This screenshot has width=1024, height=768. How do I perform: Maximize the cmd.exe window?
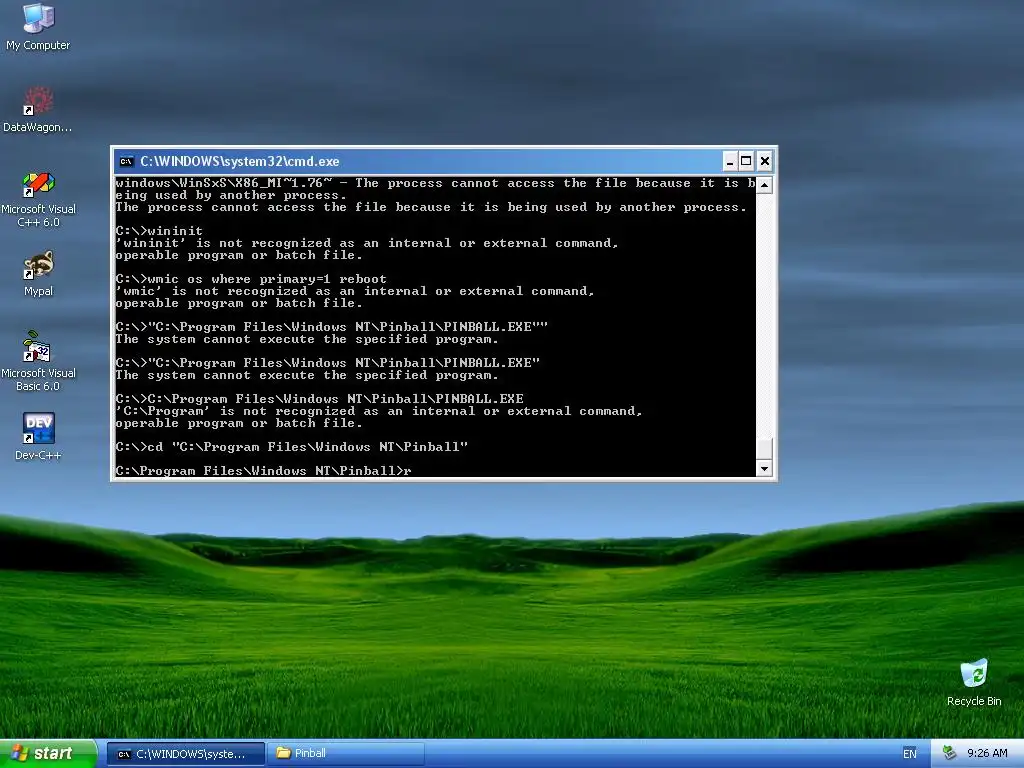746,161
